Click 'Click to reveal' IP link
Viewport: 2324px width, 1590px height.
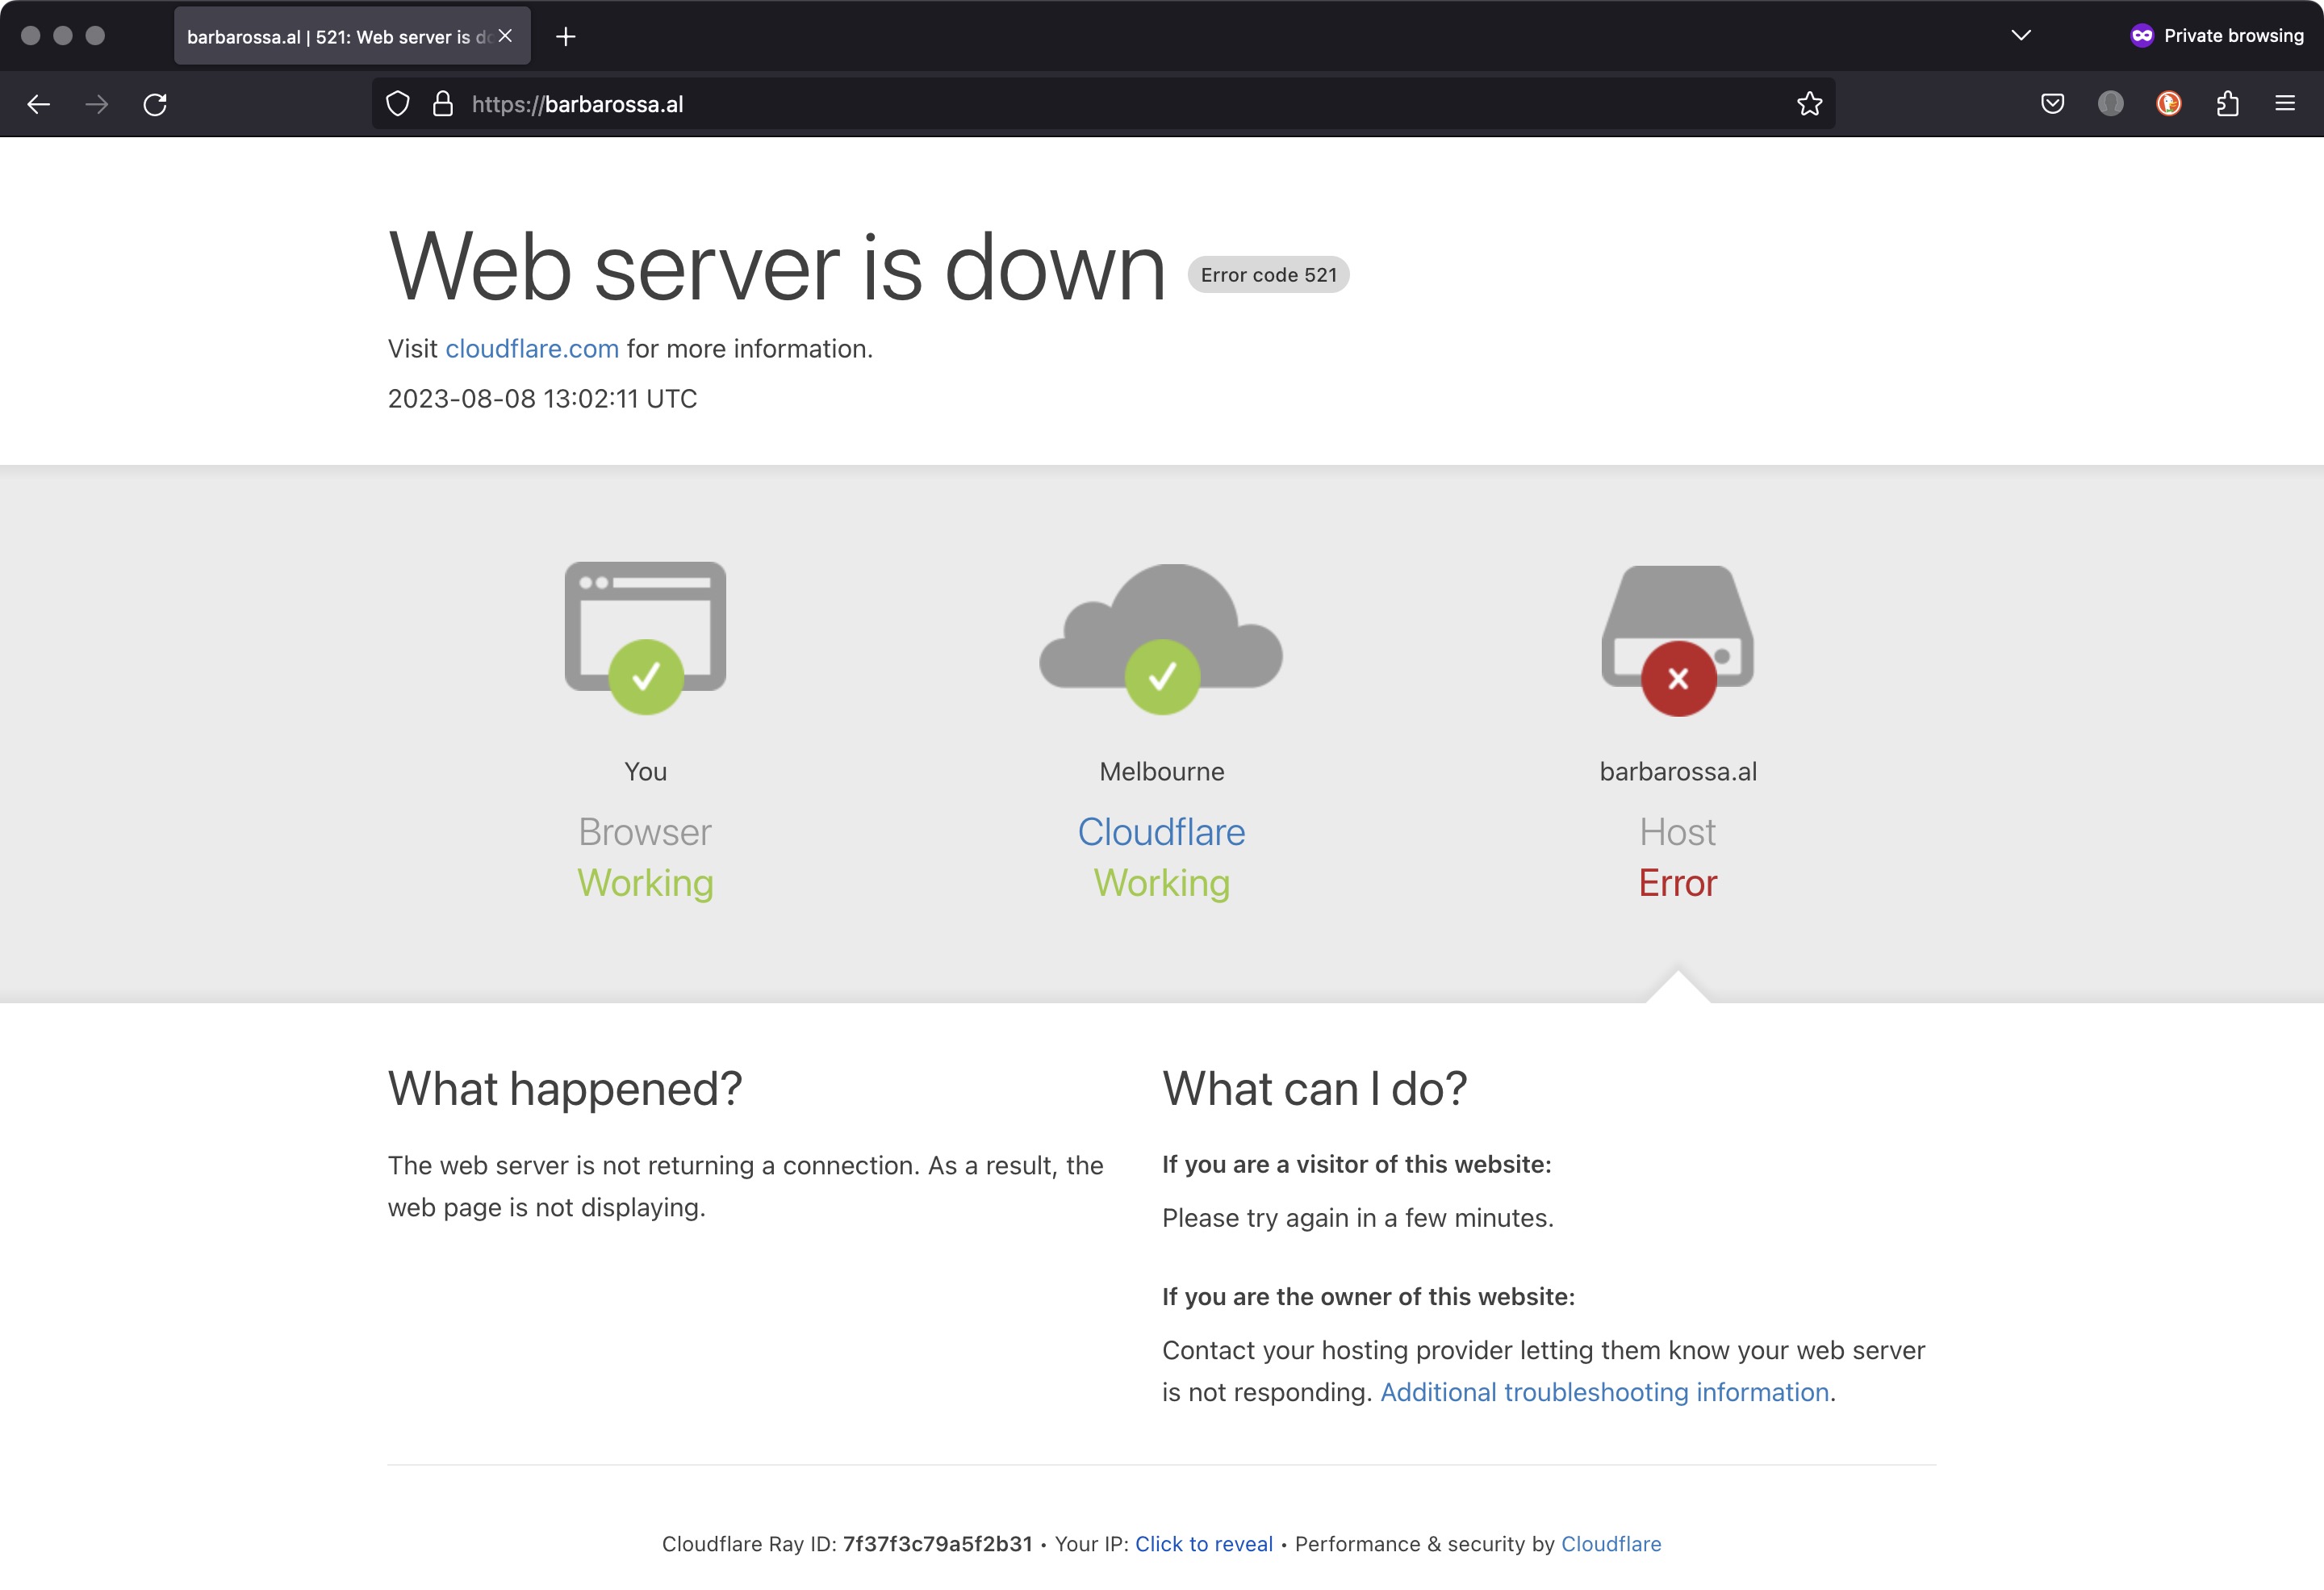pyautogui.click(x=1203, y=1544)
